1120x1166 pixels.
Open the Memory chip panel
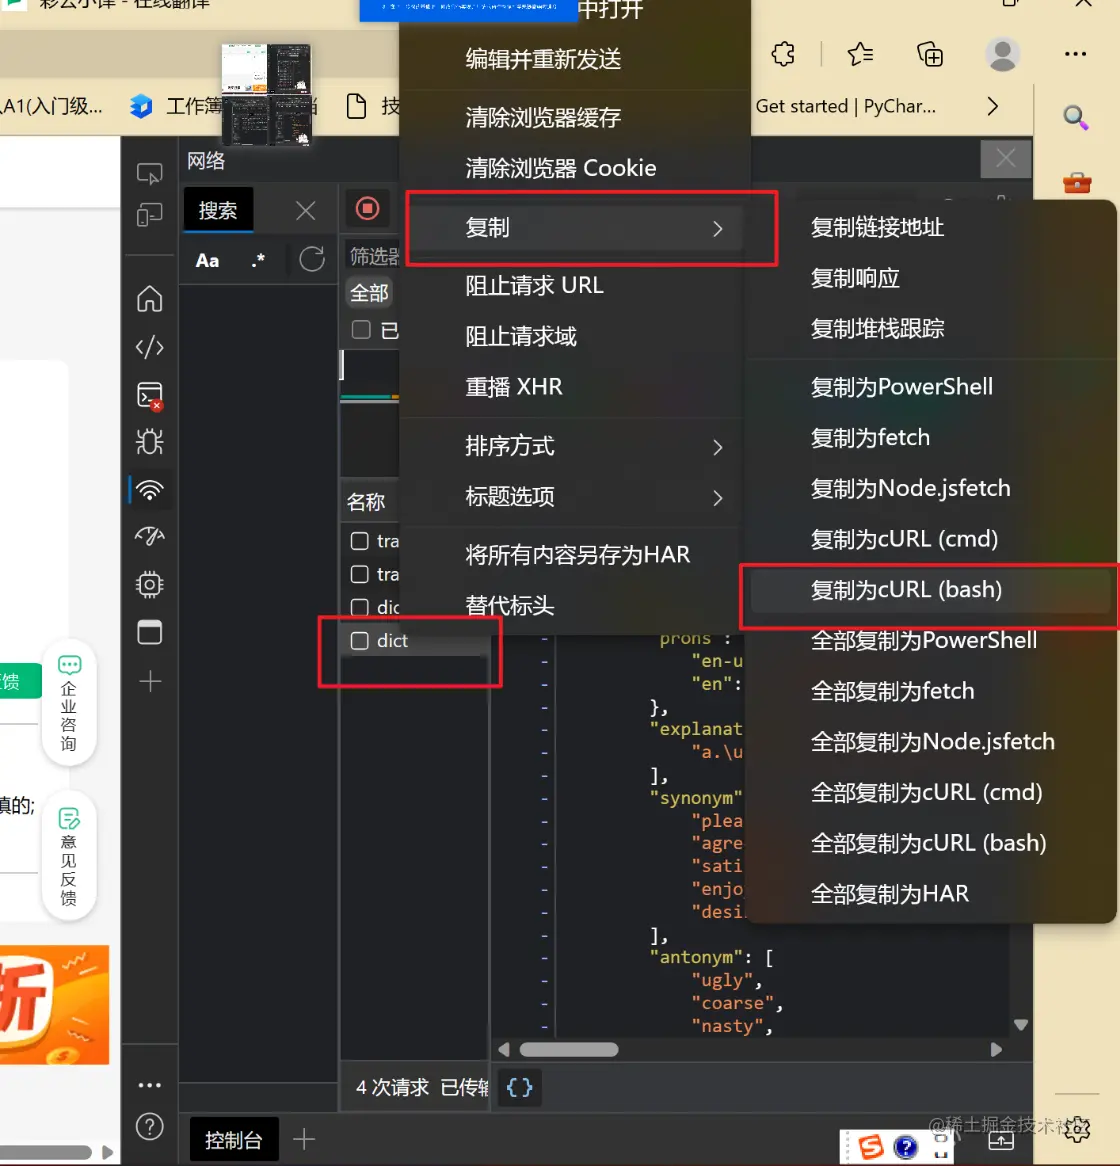click(149, 585)
